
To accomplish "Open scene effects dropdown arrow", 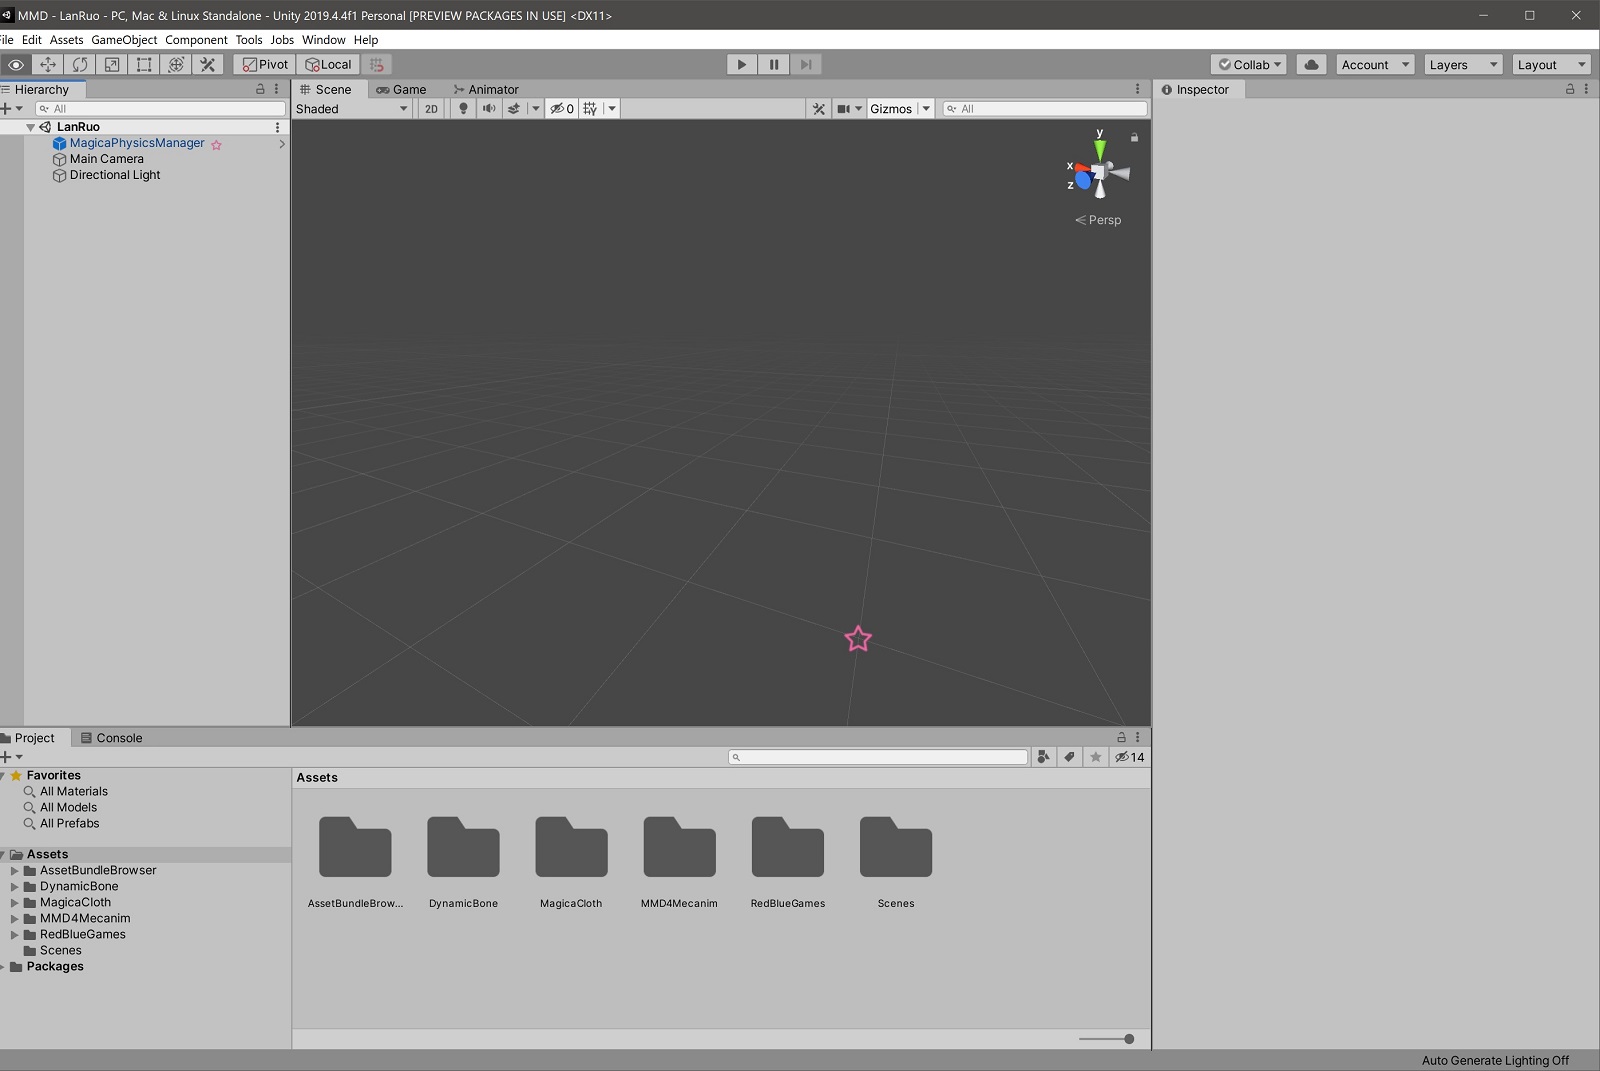I will pyautogui.click(x=535, y=109).
